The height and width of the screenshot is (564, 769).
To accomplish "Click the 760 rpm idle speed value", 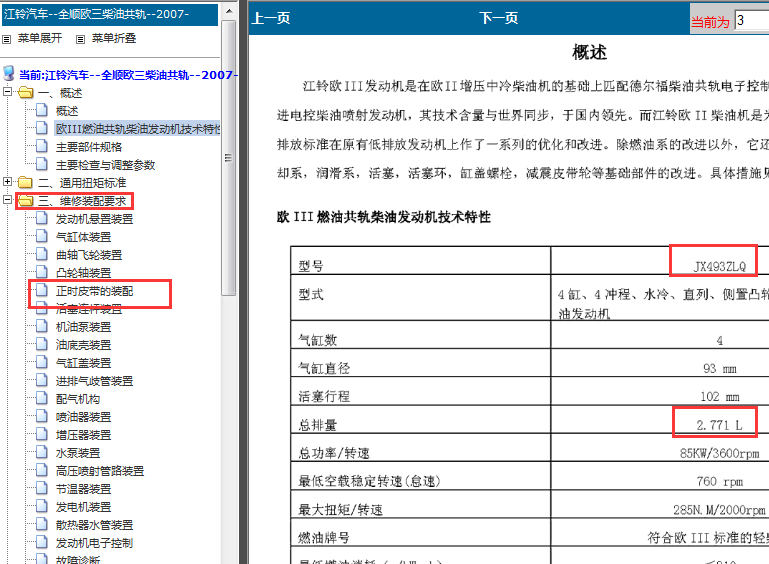I will pos(719,482).
